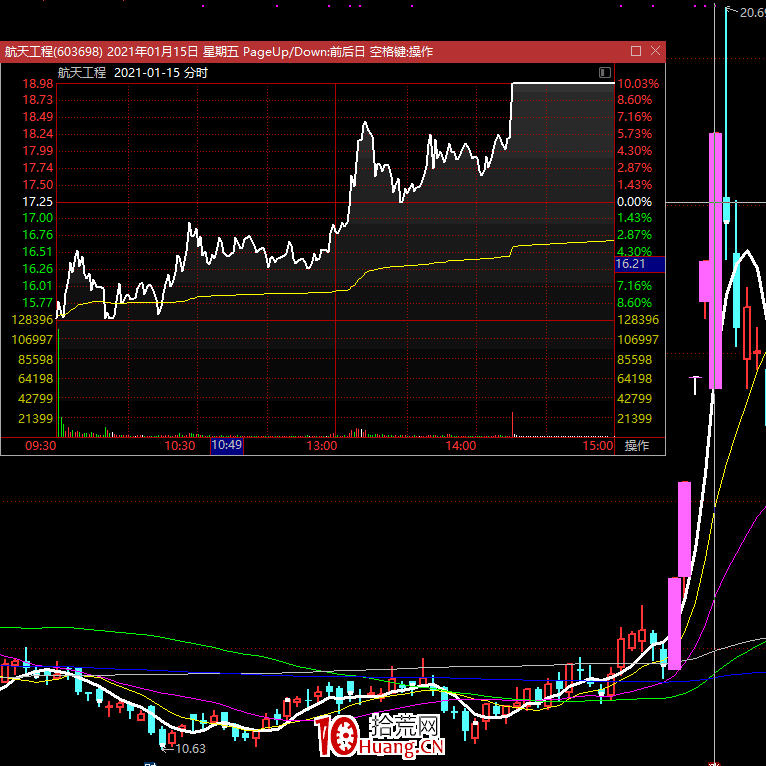Click the 14:00 time axis label
766x766 pixels.
pos(461,446)
